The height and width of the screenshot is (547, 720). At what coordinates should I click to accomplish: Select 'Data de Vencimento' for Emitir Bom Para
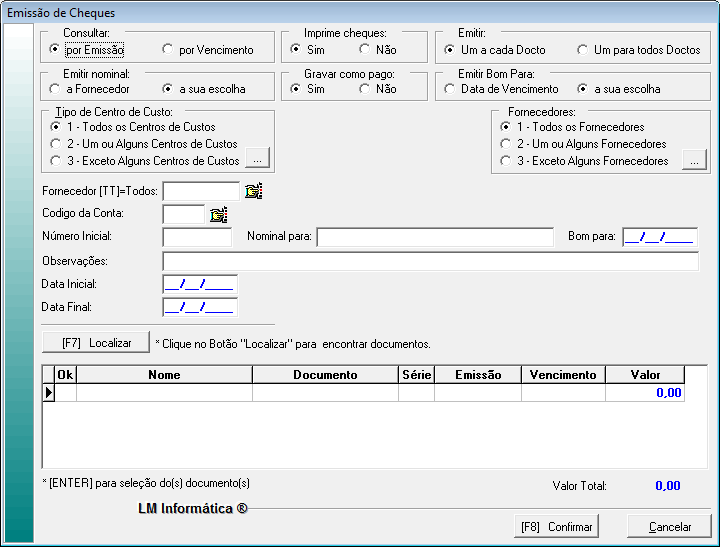point(451,89)
